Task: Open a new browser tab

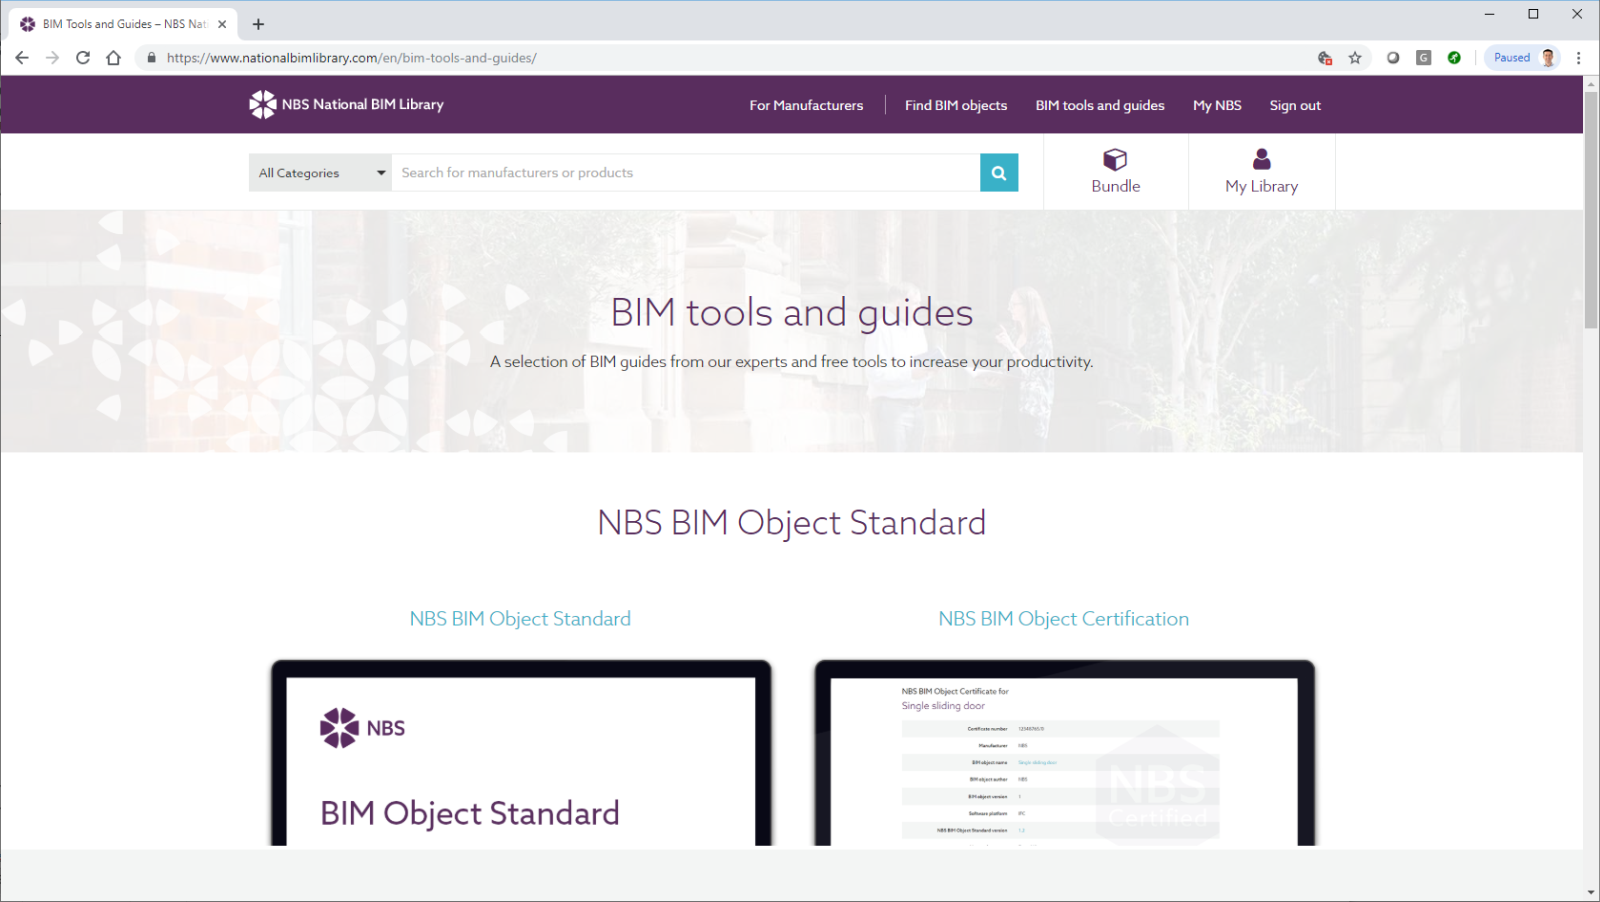Action: [x=258, y=24]
